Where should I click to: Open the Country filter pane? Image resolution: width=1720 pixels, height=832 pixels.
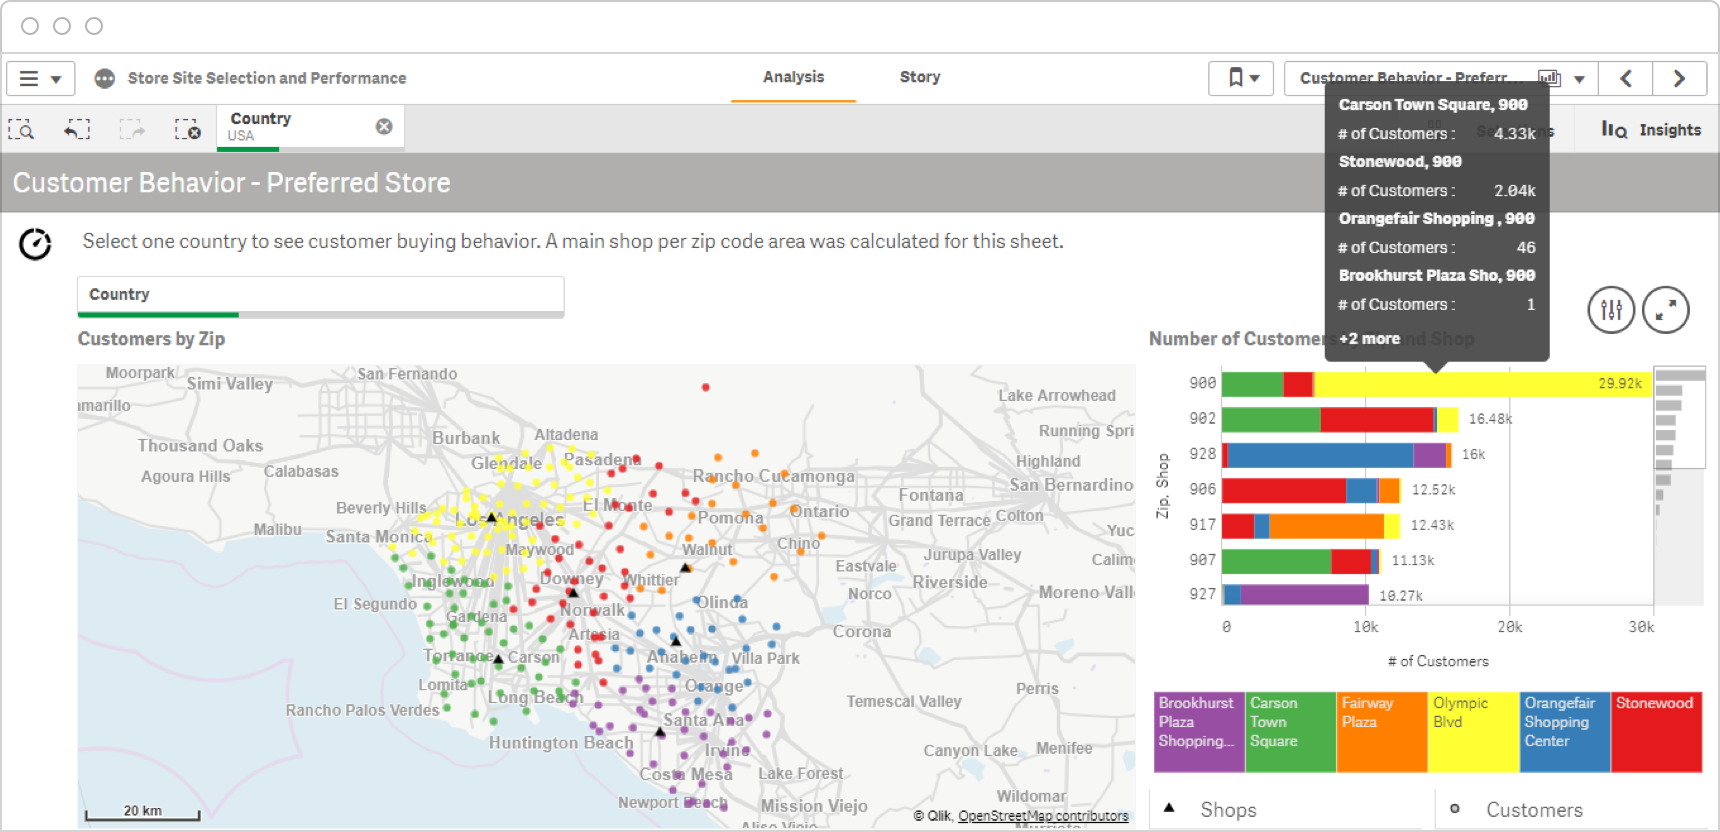(321, 297)
